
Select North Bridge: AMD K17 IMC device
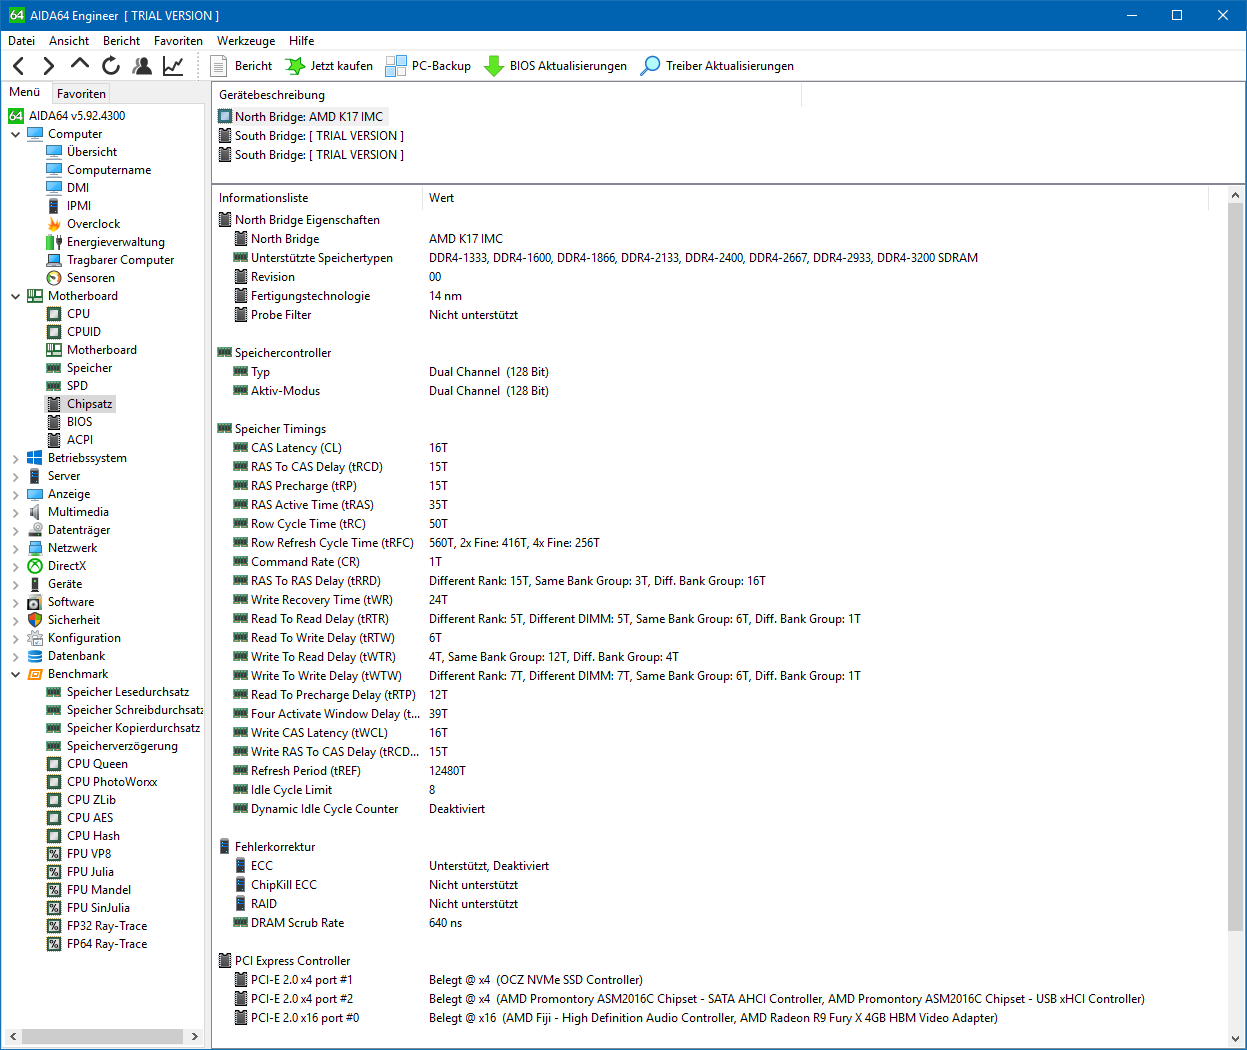pyautogui.click(x=309, y=117)
